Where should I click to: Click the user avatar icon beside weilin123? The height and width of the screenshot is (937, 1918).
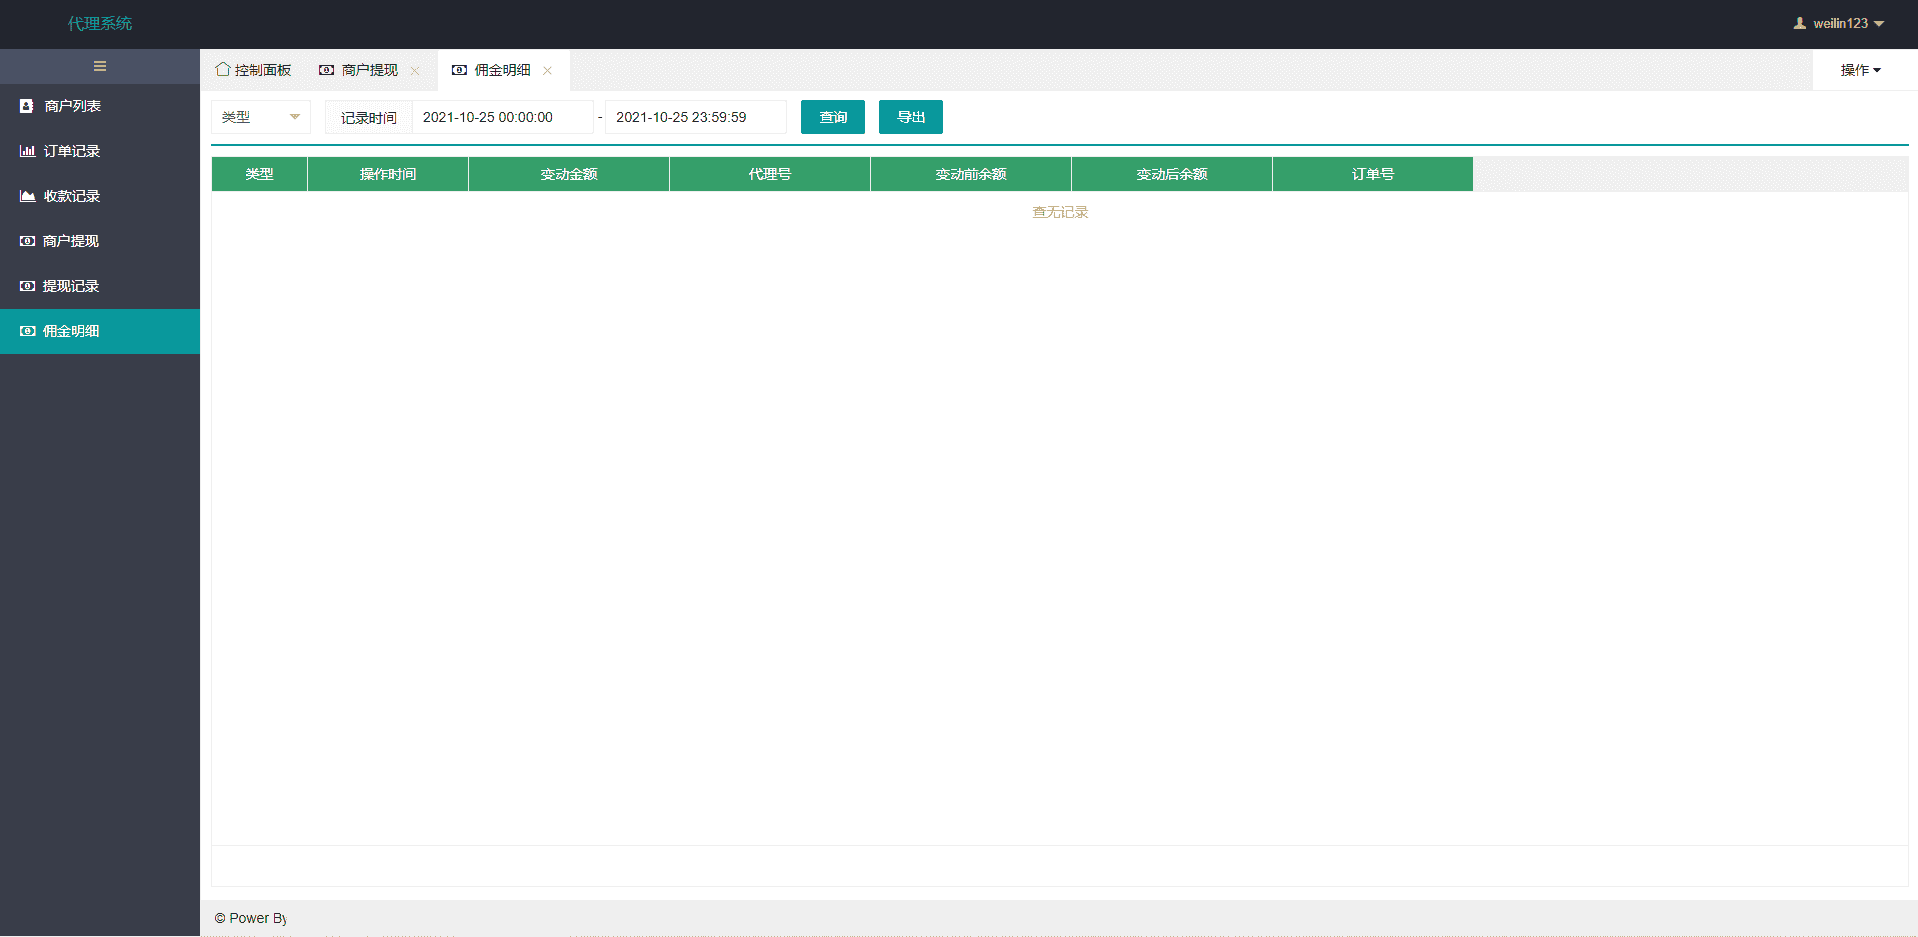point(1800,23)
